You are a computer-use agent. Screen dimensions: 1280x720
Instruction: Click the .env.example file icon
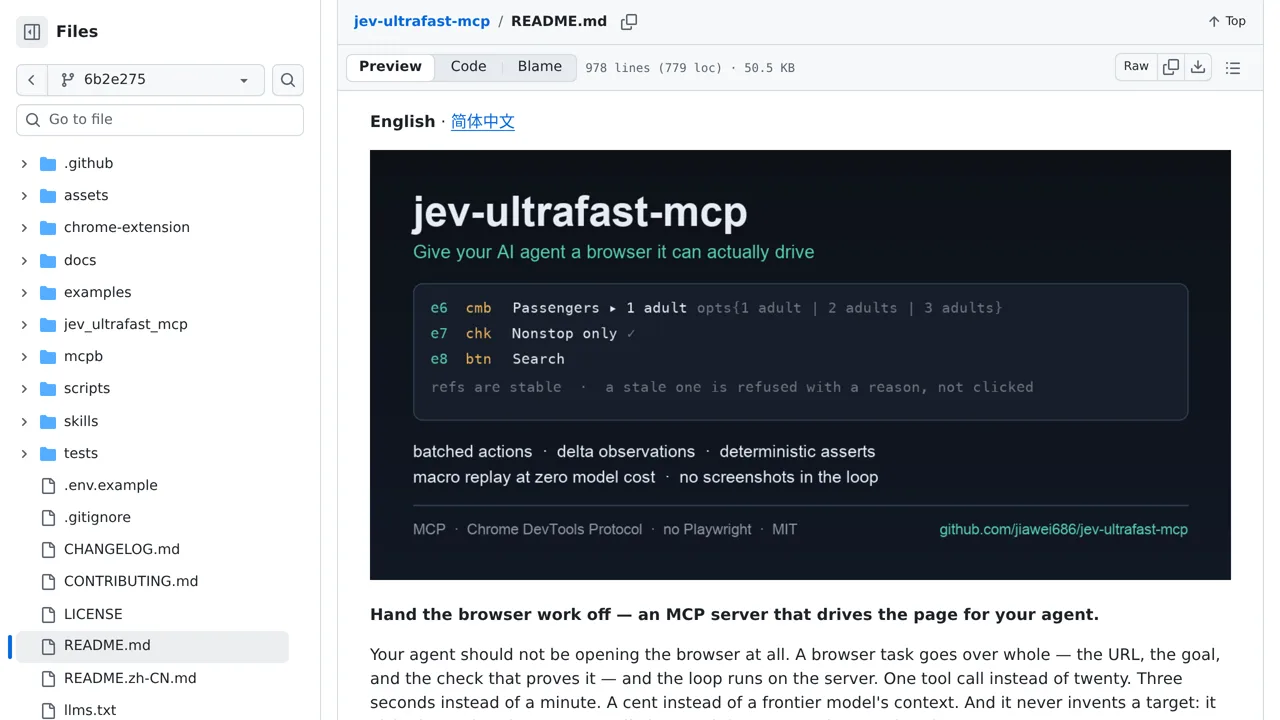(48, 486)
